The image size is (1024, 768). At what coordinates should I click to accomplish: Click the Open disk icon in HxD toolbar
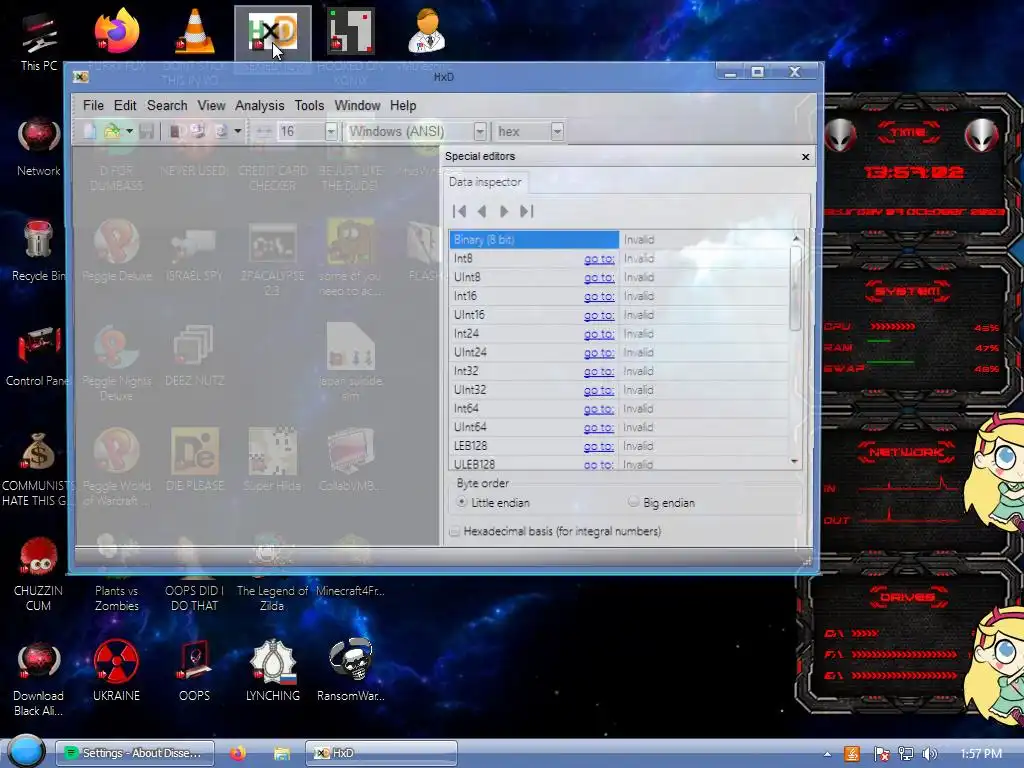(x=197, y=131)
